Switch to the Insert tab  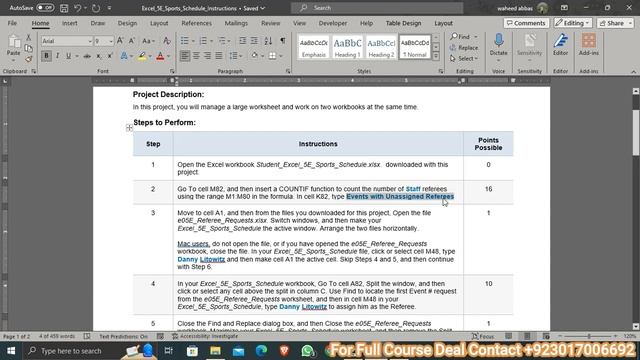coord(70,23)
